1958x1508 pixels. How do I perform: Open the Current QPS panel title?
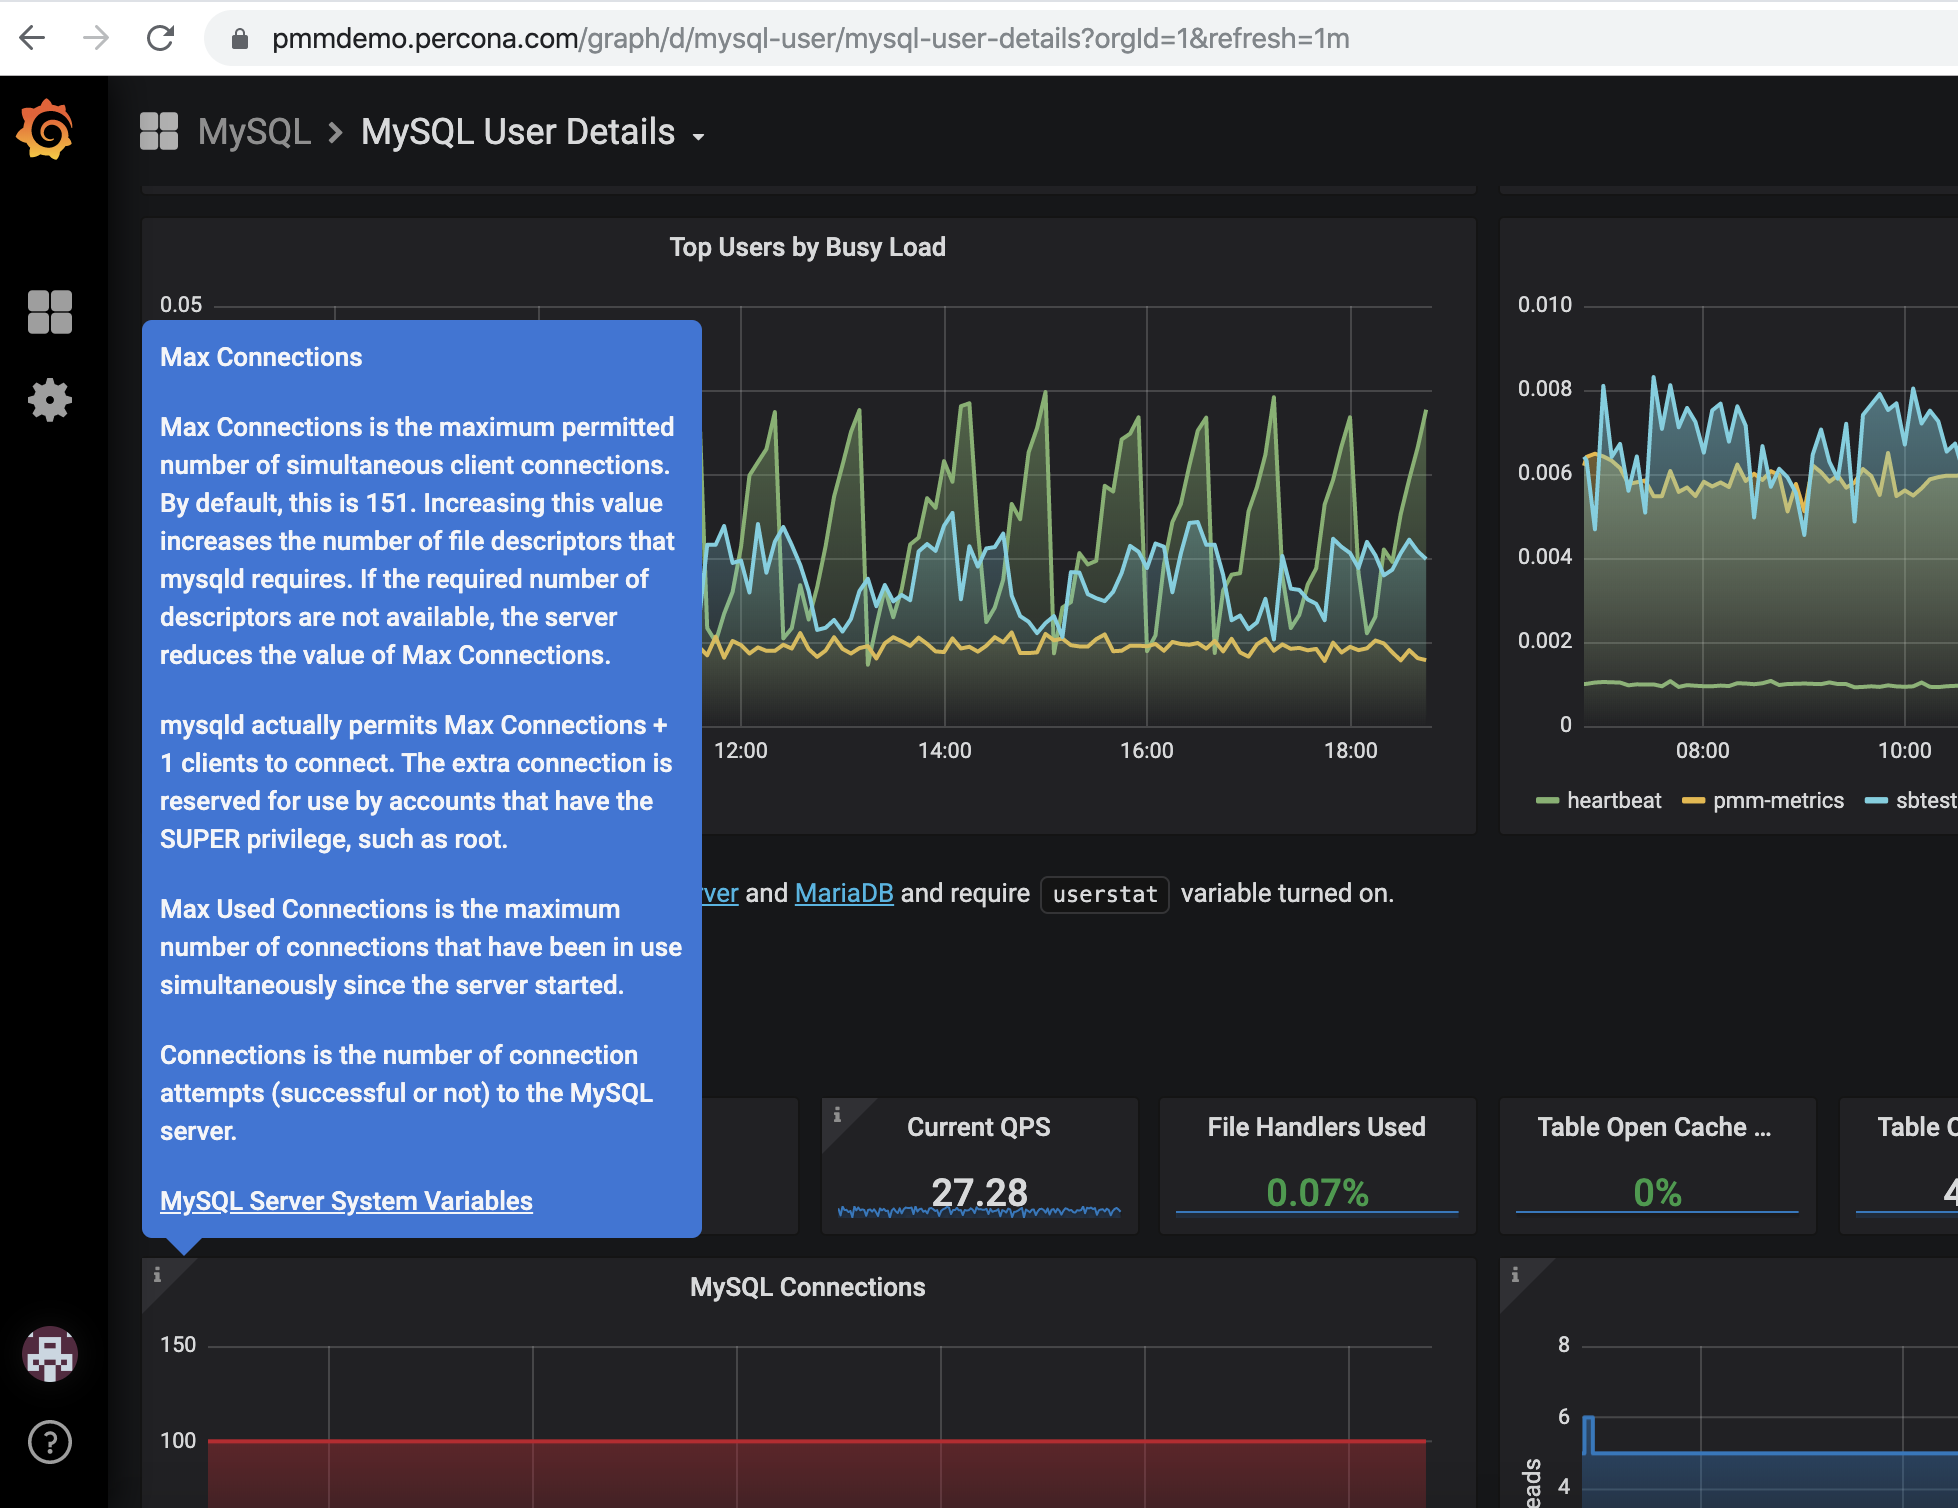[979, 1127]
